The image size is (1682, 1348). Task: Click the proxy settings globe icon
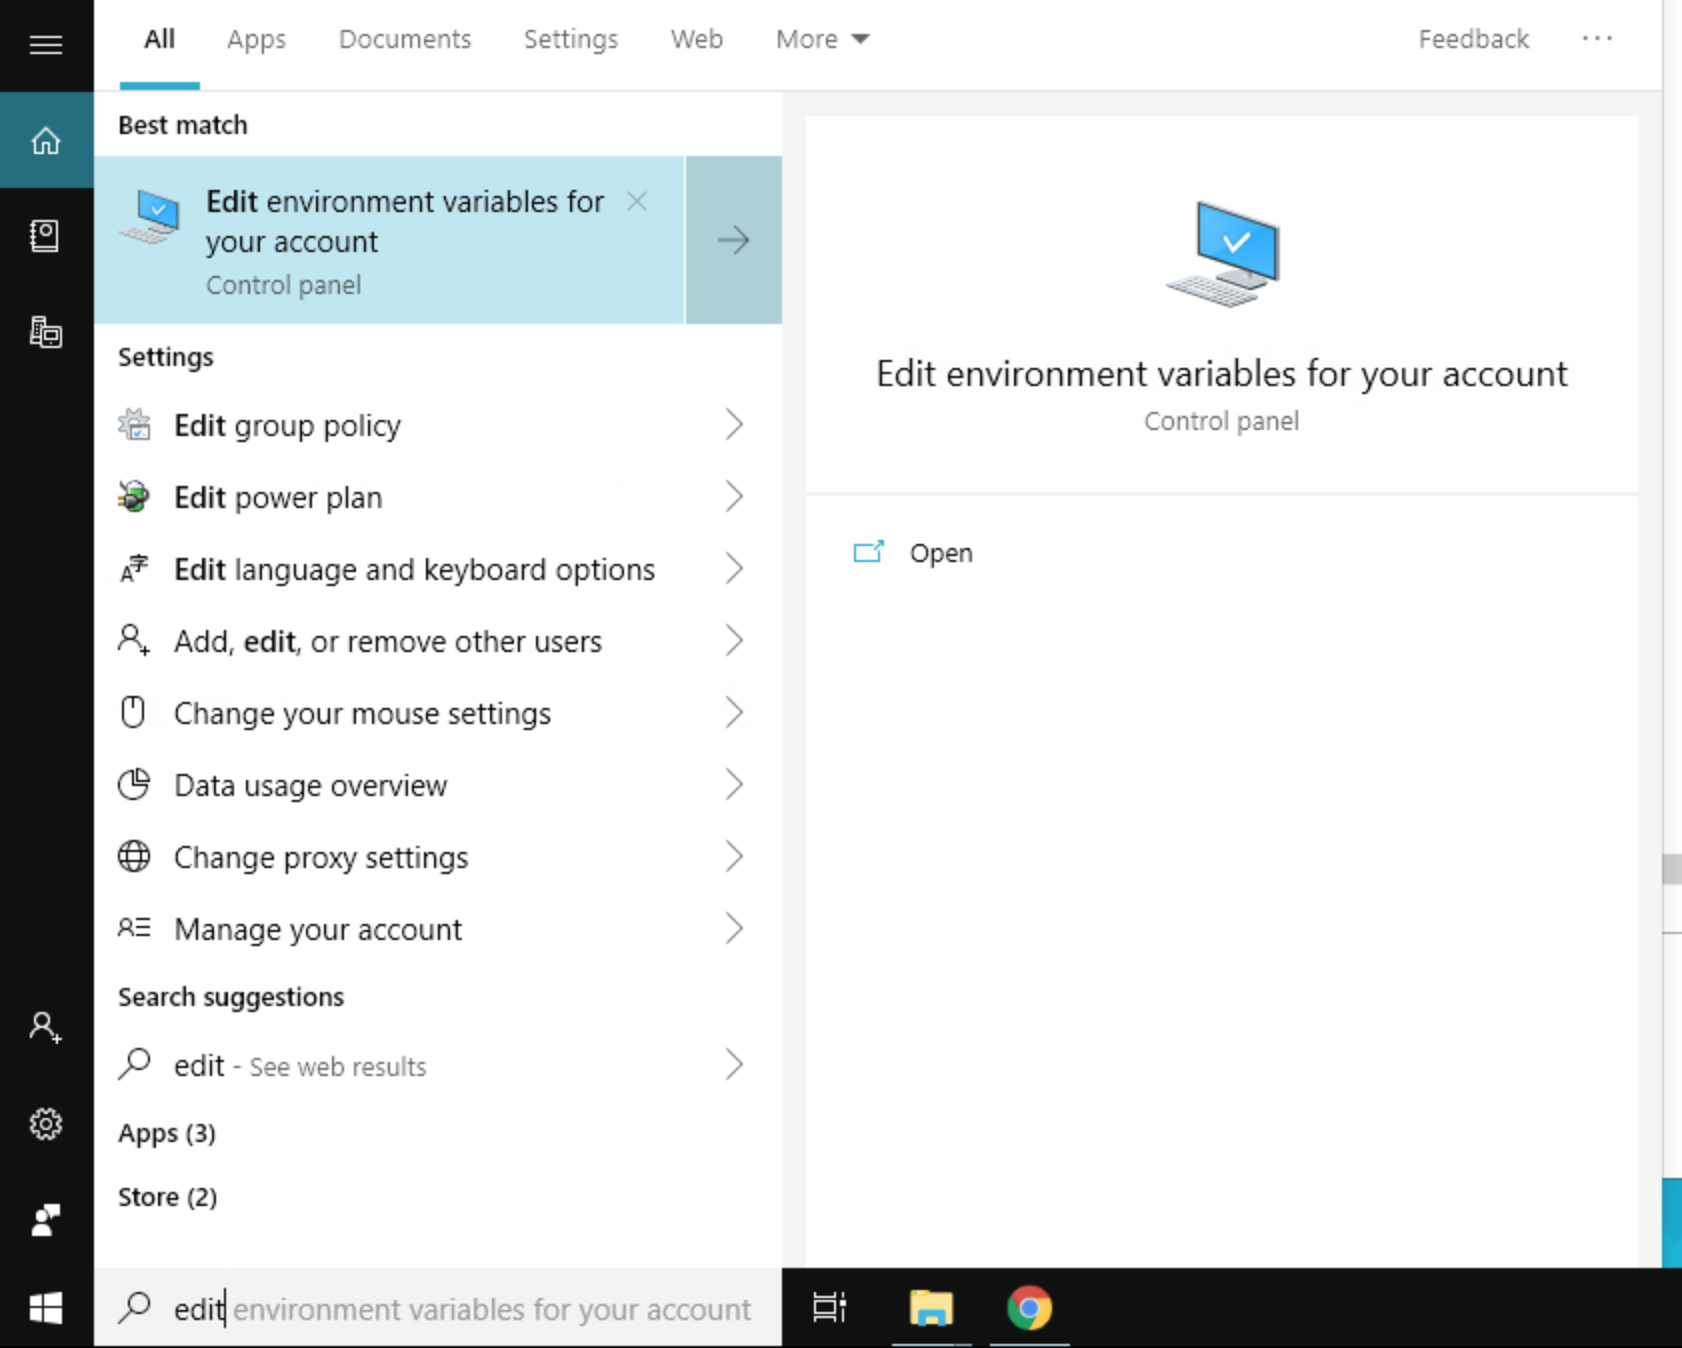(134, 856)
